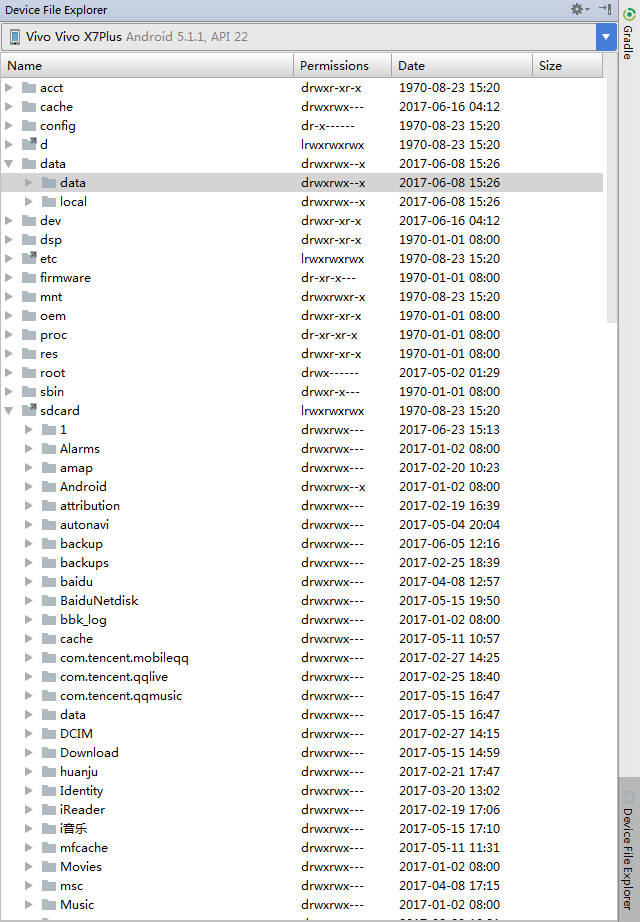Select the baidu folder
Viewport: 640px width, 922px height.
click(x=76, y=582)
